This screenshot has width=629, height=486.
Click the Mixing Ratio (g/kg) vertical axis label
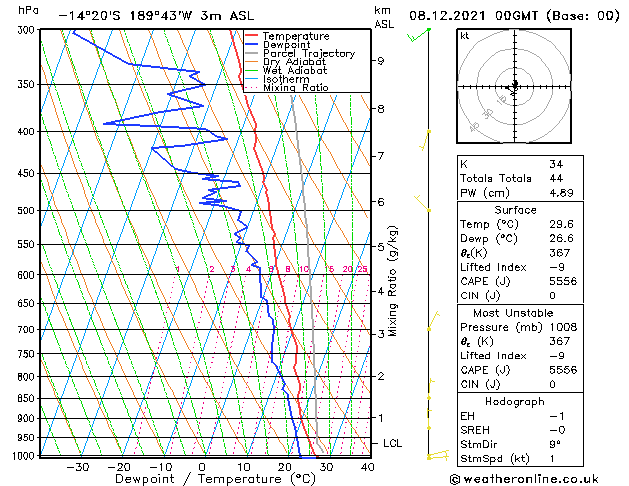tap(394, 280)
